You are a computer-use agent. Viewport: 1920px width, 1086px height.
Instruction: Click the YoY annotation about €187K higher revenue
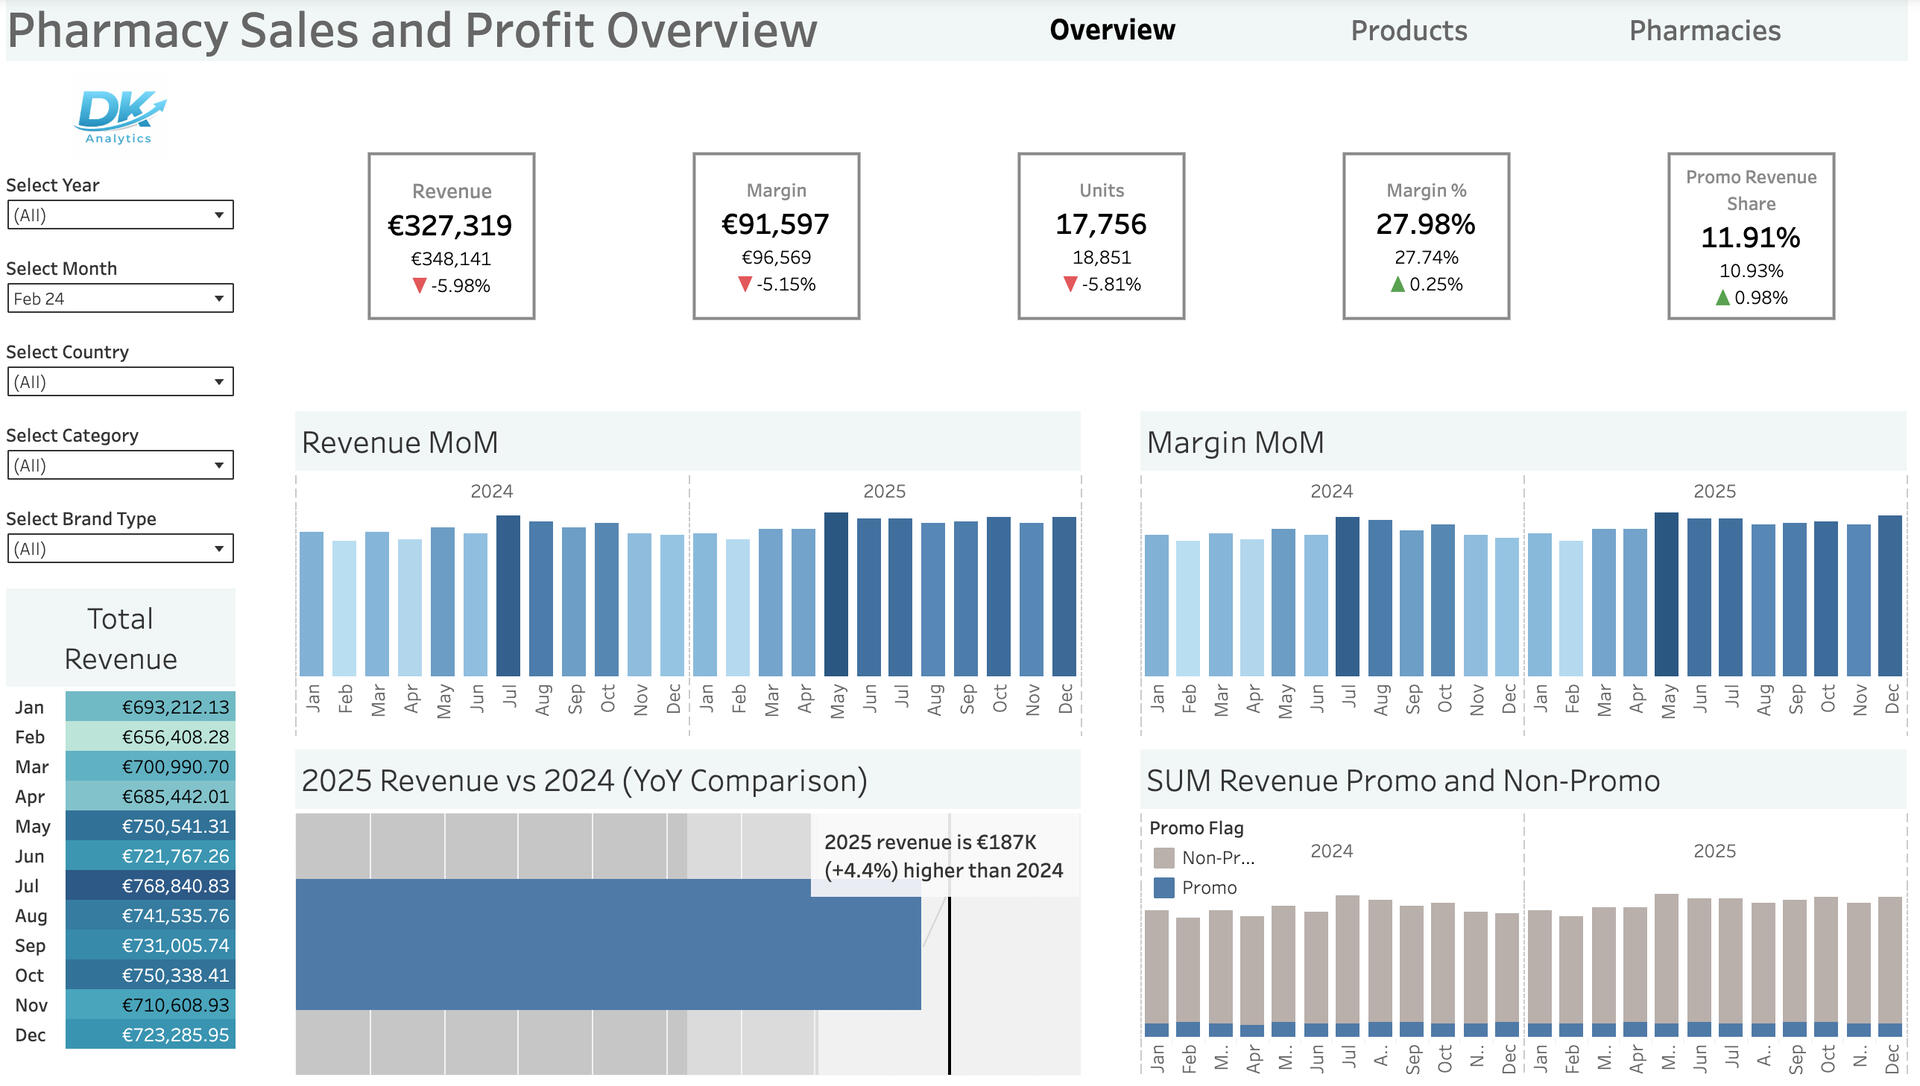(x=944, y=856)
